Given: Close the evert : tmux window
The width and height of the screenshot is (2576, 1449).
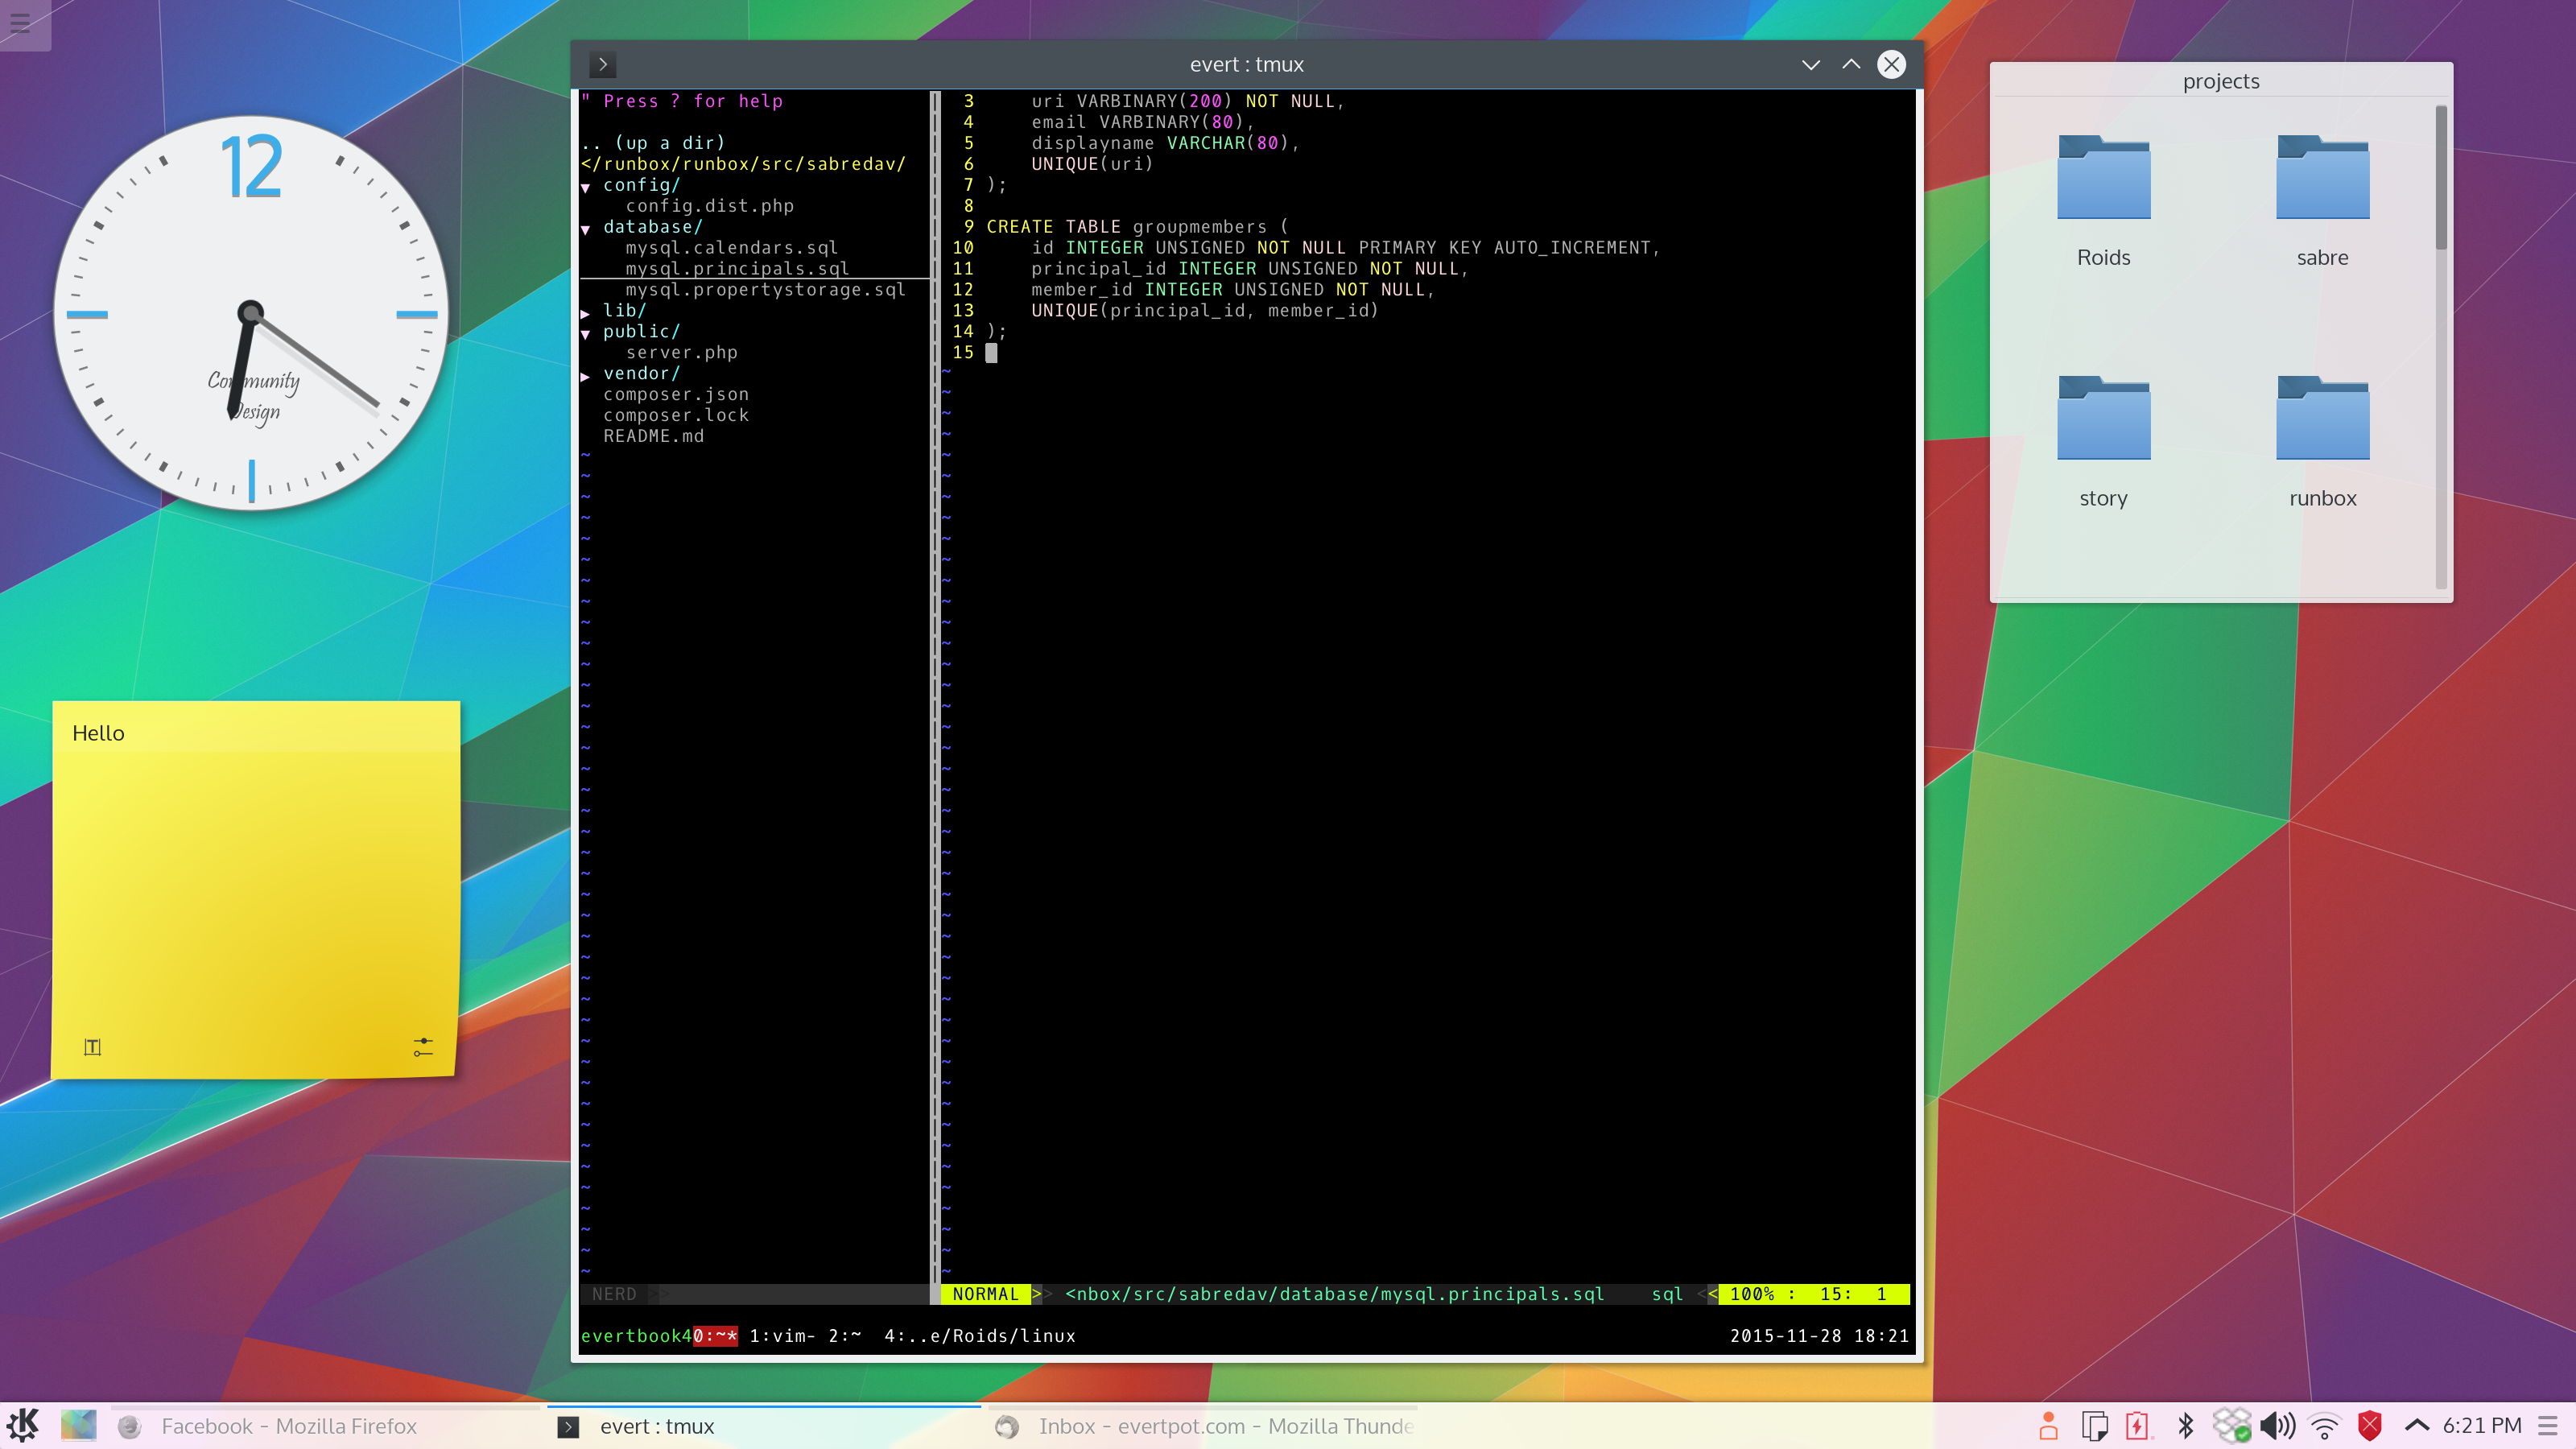Looking at the screenshot, I should 1891,65.
